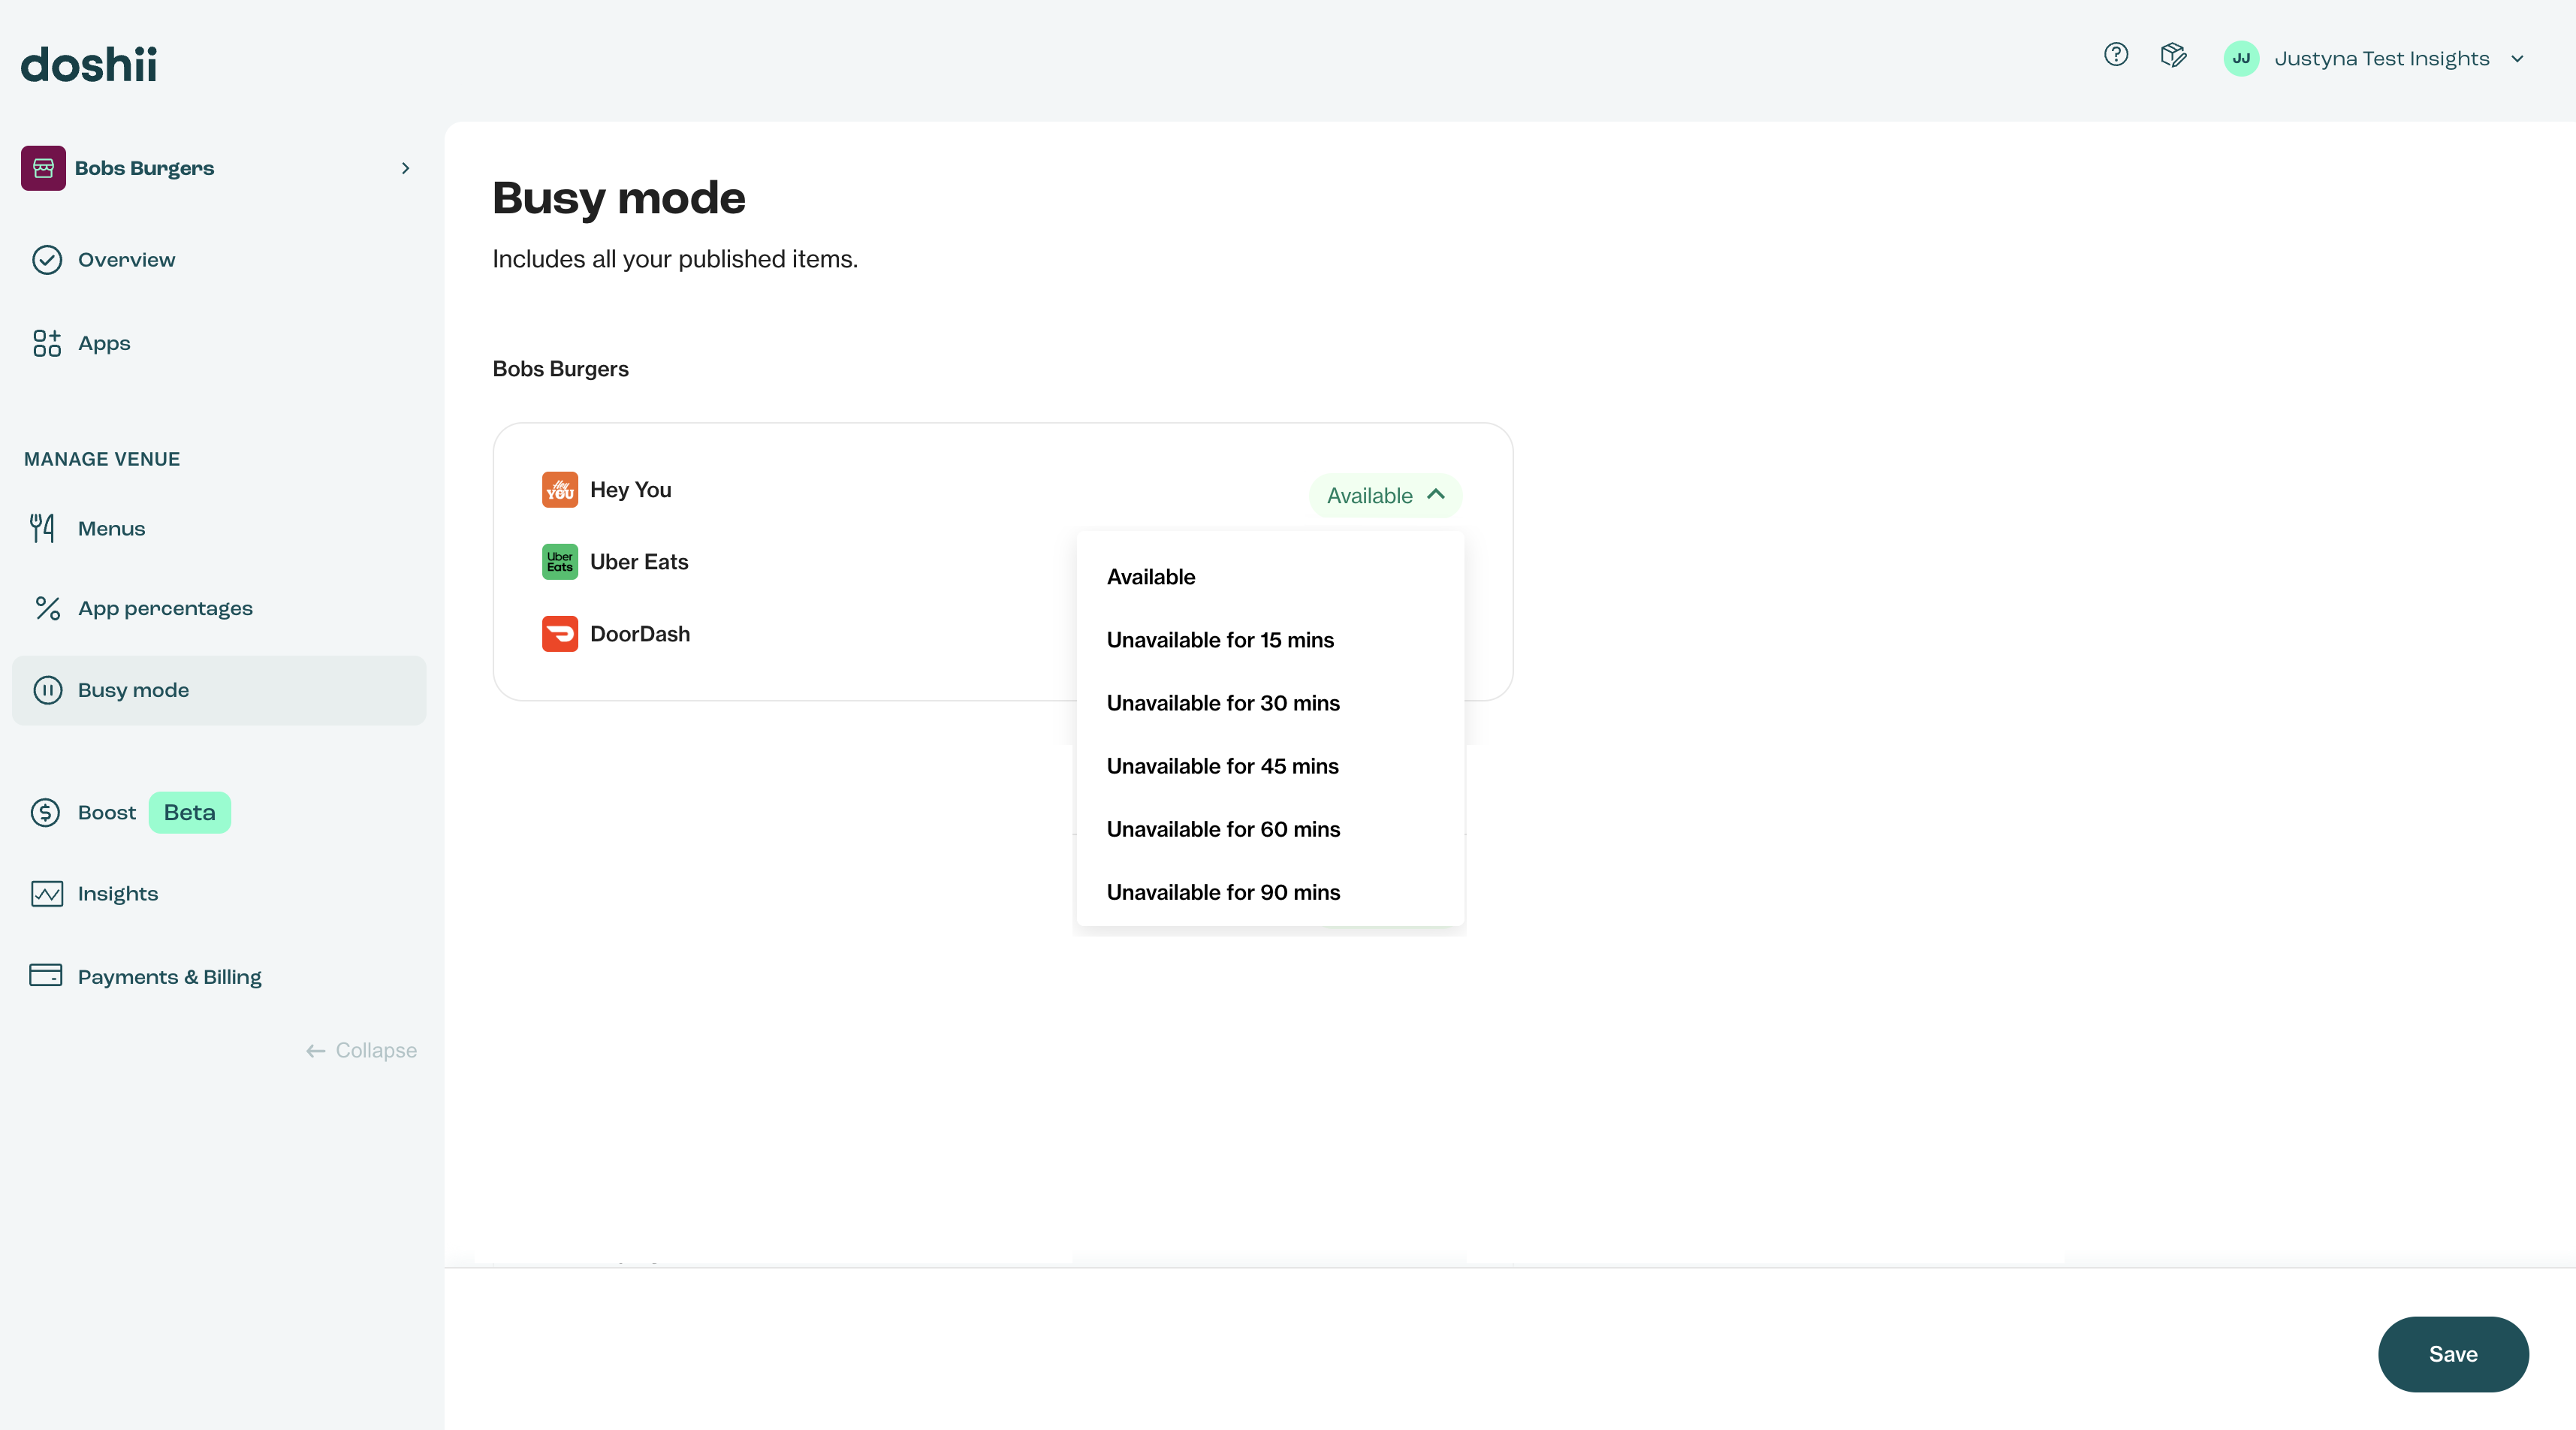Click the Bobs Burgers store icon

[x=43, y=168]
